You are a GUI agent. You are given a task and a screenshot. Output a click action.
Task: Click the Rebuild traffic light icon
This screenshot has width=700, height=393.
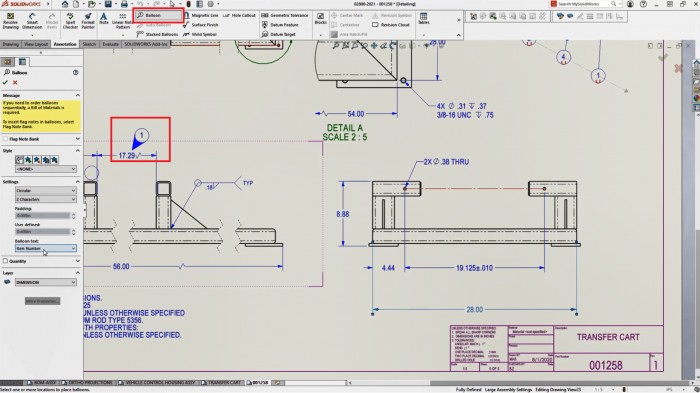click(188, 4)
